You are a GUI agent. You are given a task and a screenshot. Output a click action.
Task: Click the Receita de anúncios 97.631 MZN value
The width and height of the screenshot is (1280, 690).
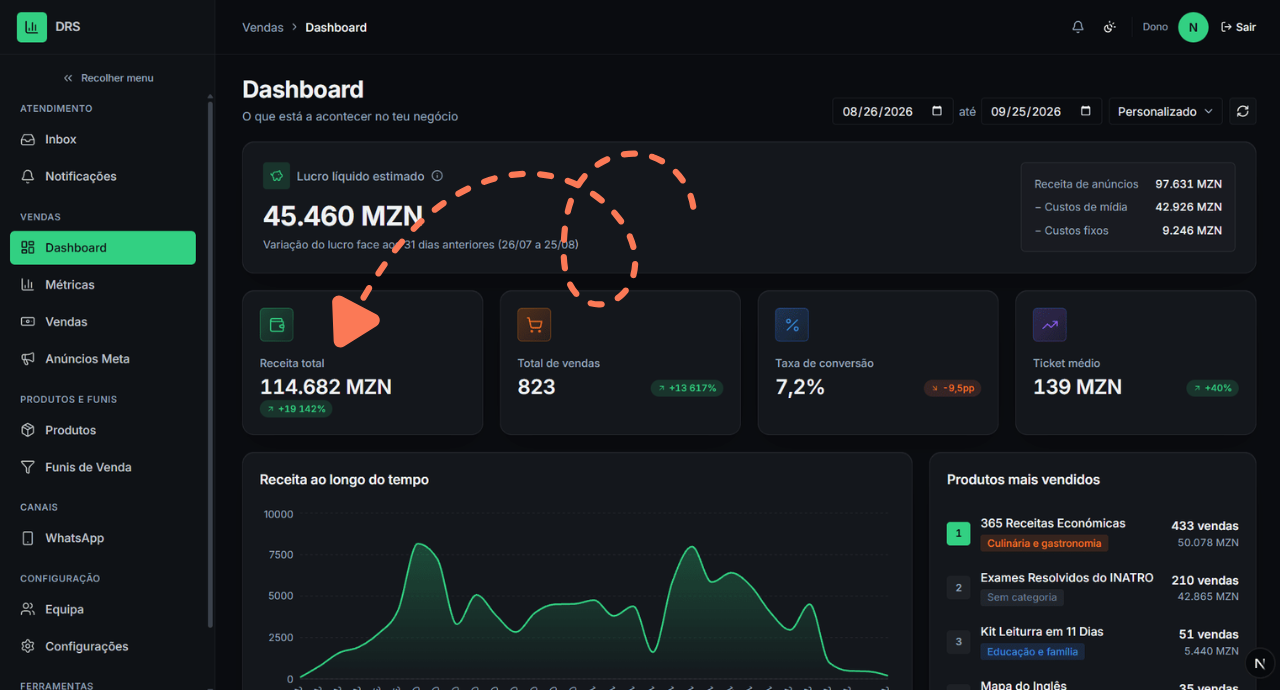click(x=1188, y=184)
